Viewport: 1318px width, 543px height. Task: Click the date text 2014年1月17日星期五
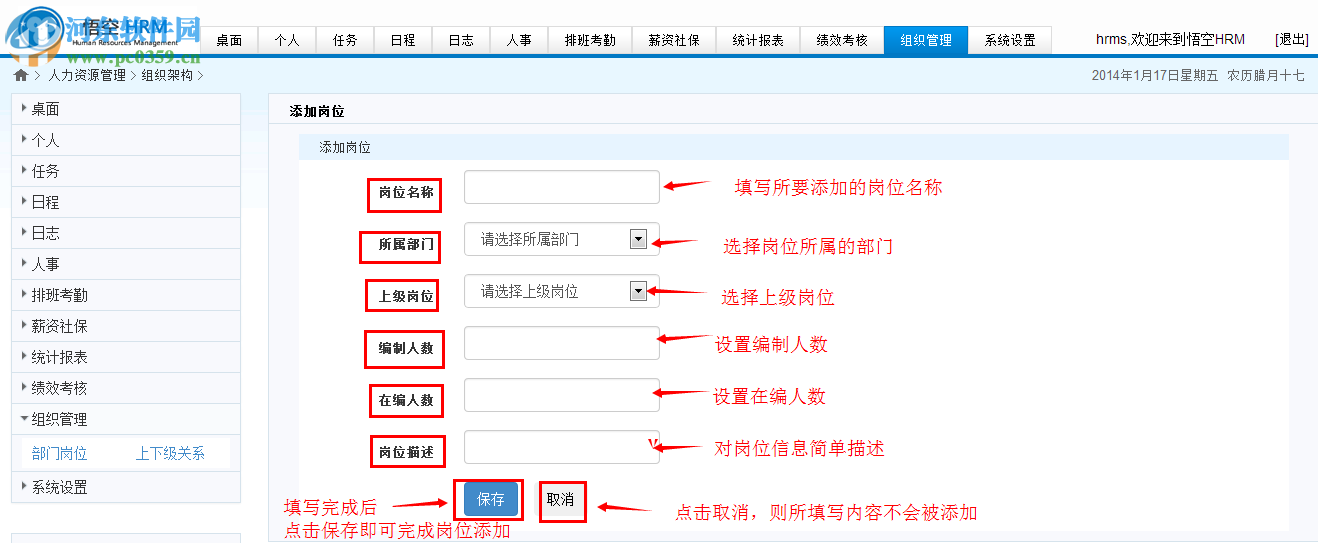coord(1155,75)
